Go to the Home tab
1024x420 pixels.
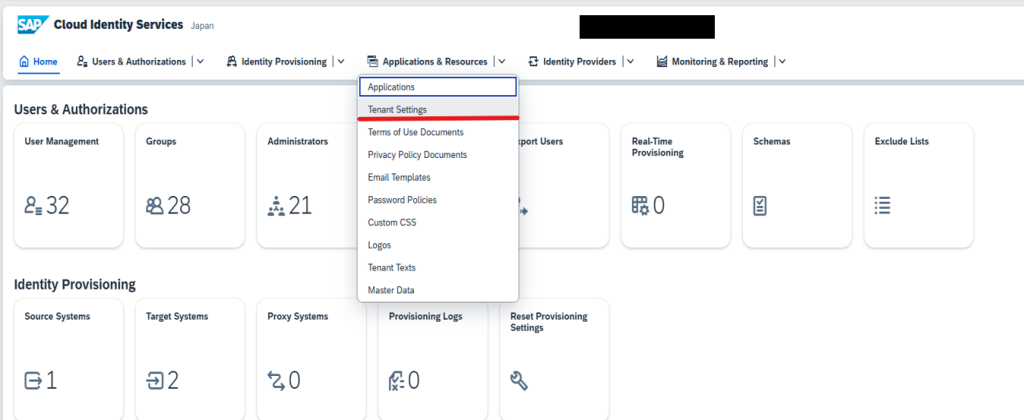click(x=39, y=62)
